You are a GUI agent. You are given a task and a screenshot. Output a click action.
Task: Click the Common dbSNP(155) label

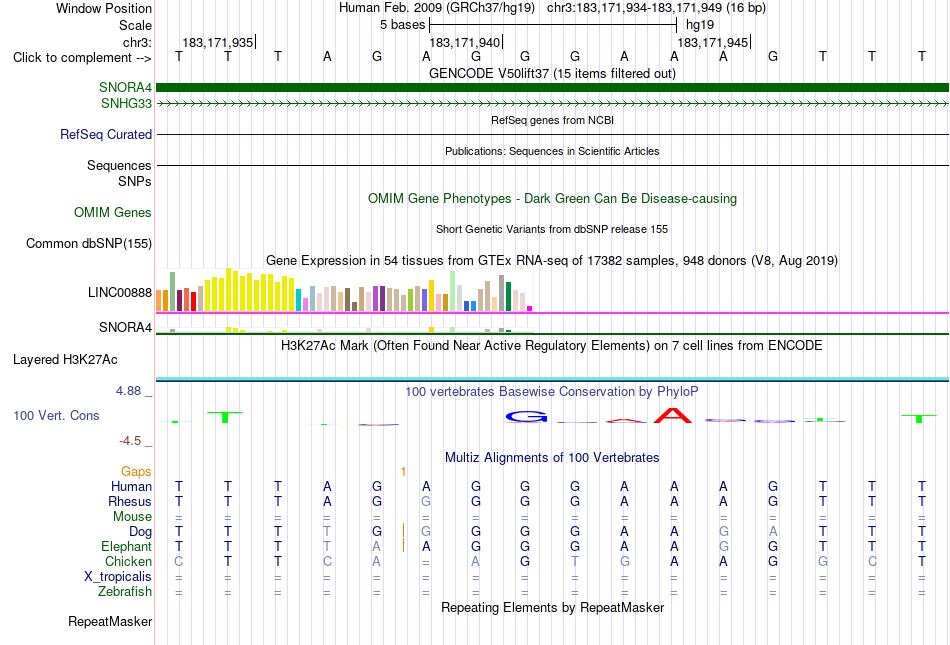click(89, 243)
